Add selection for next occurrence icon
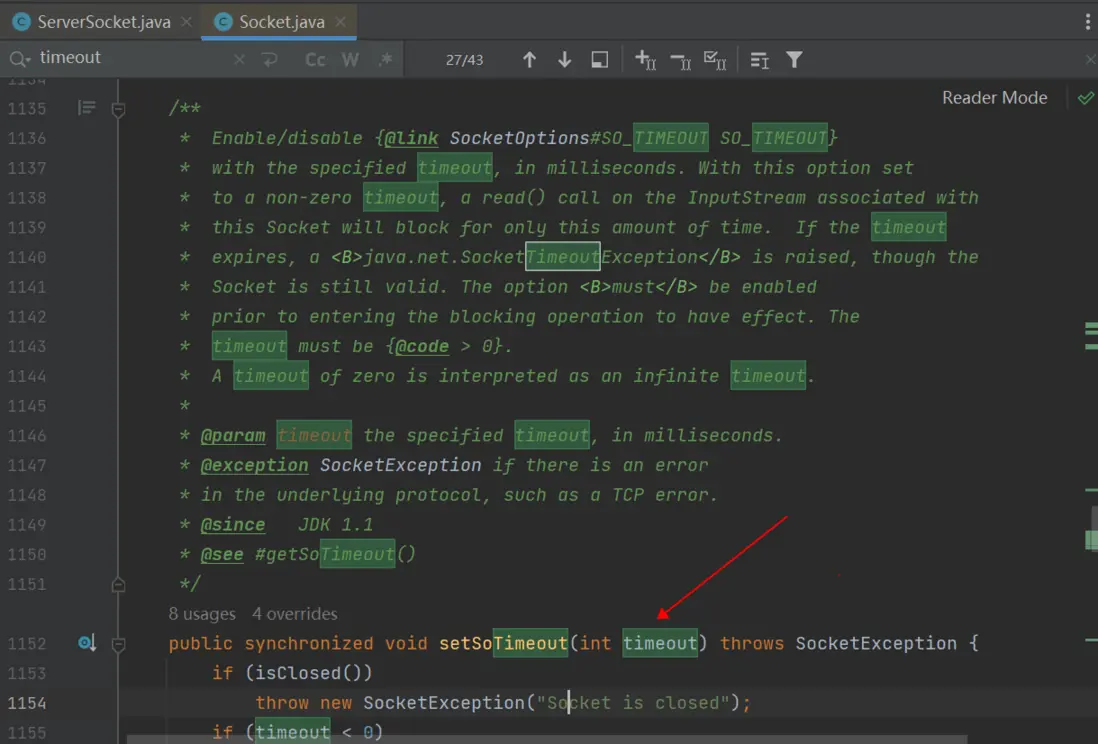The image size is (1098, 744). pyautogui.click(x=646, y=60)
